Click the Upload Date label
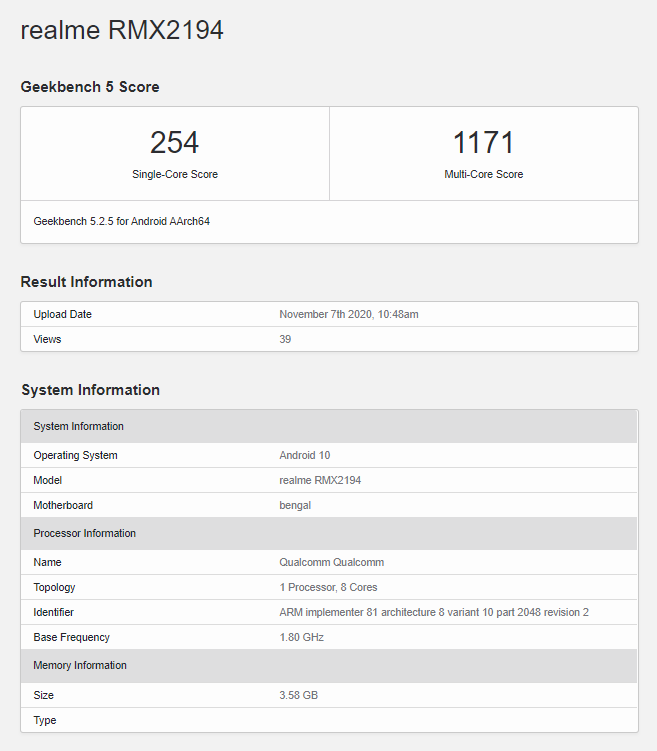 pyautogui.click(x=62, y=314)
